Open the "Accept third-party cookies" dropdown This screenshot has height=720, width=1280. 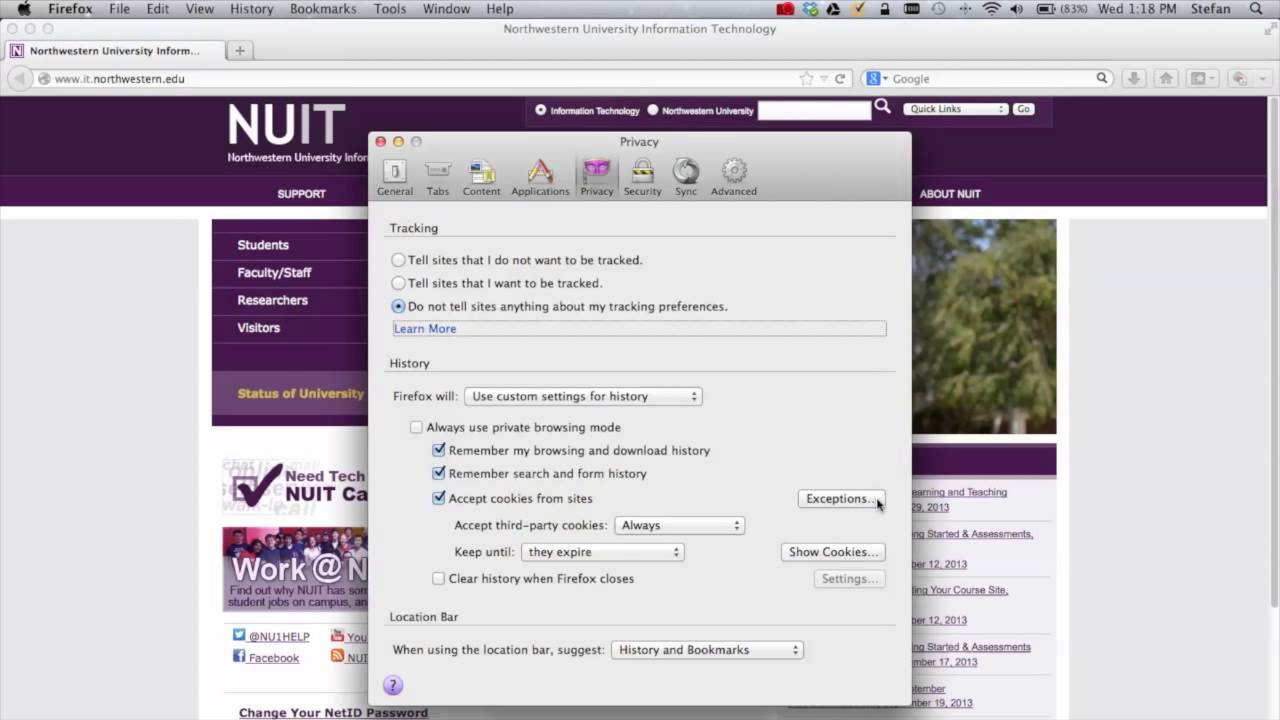click(x=680, y=525)
